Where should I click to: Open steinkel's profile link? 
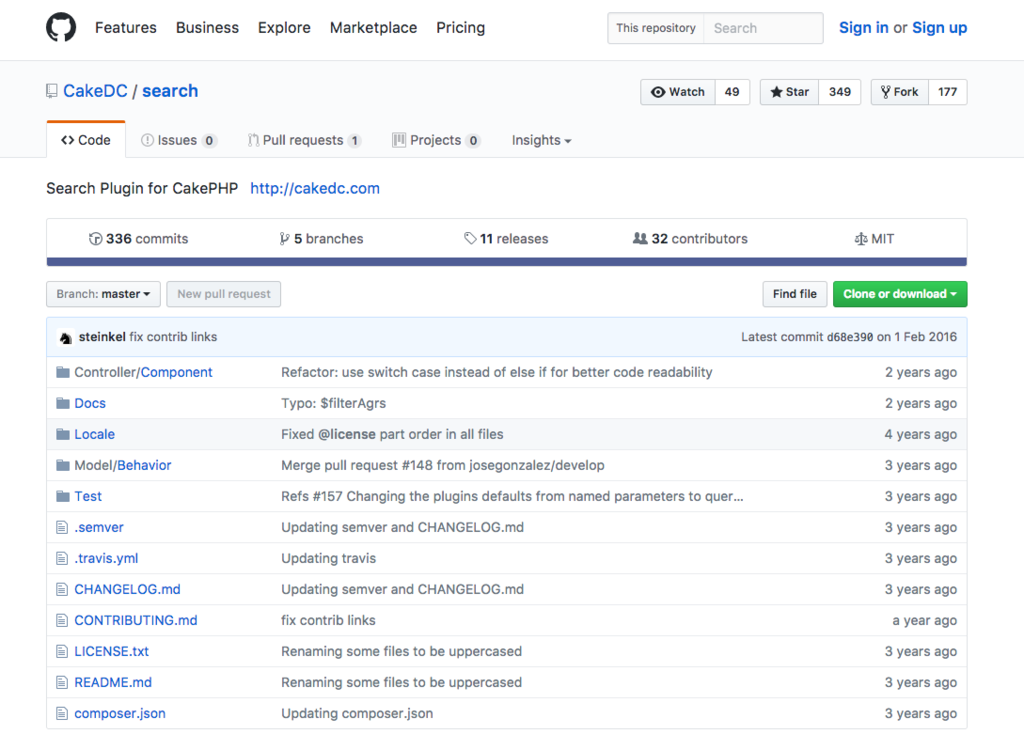(102, 337)
